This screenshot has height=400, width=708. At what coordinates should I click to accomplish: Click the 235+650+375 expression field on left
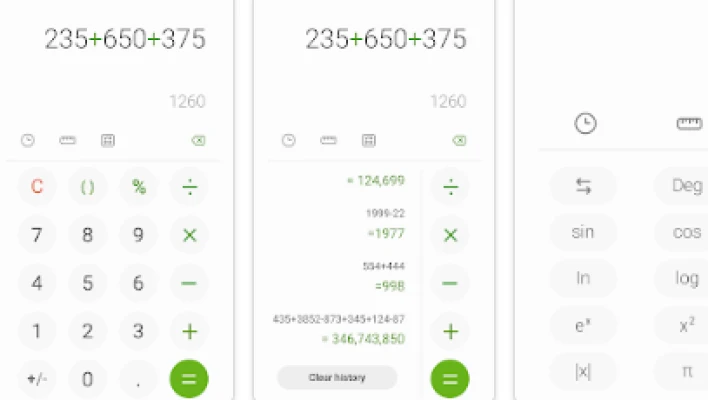click(x=125, y=39)
